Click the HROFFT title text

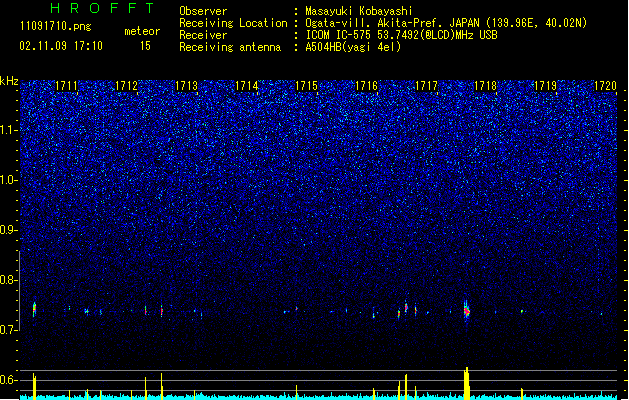tap(103, 8)
